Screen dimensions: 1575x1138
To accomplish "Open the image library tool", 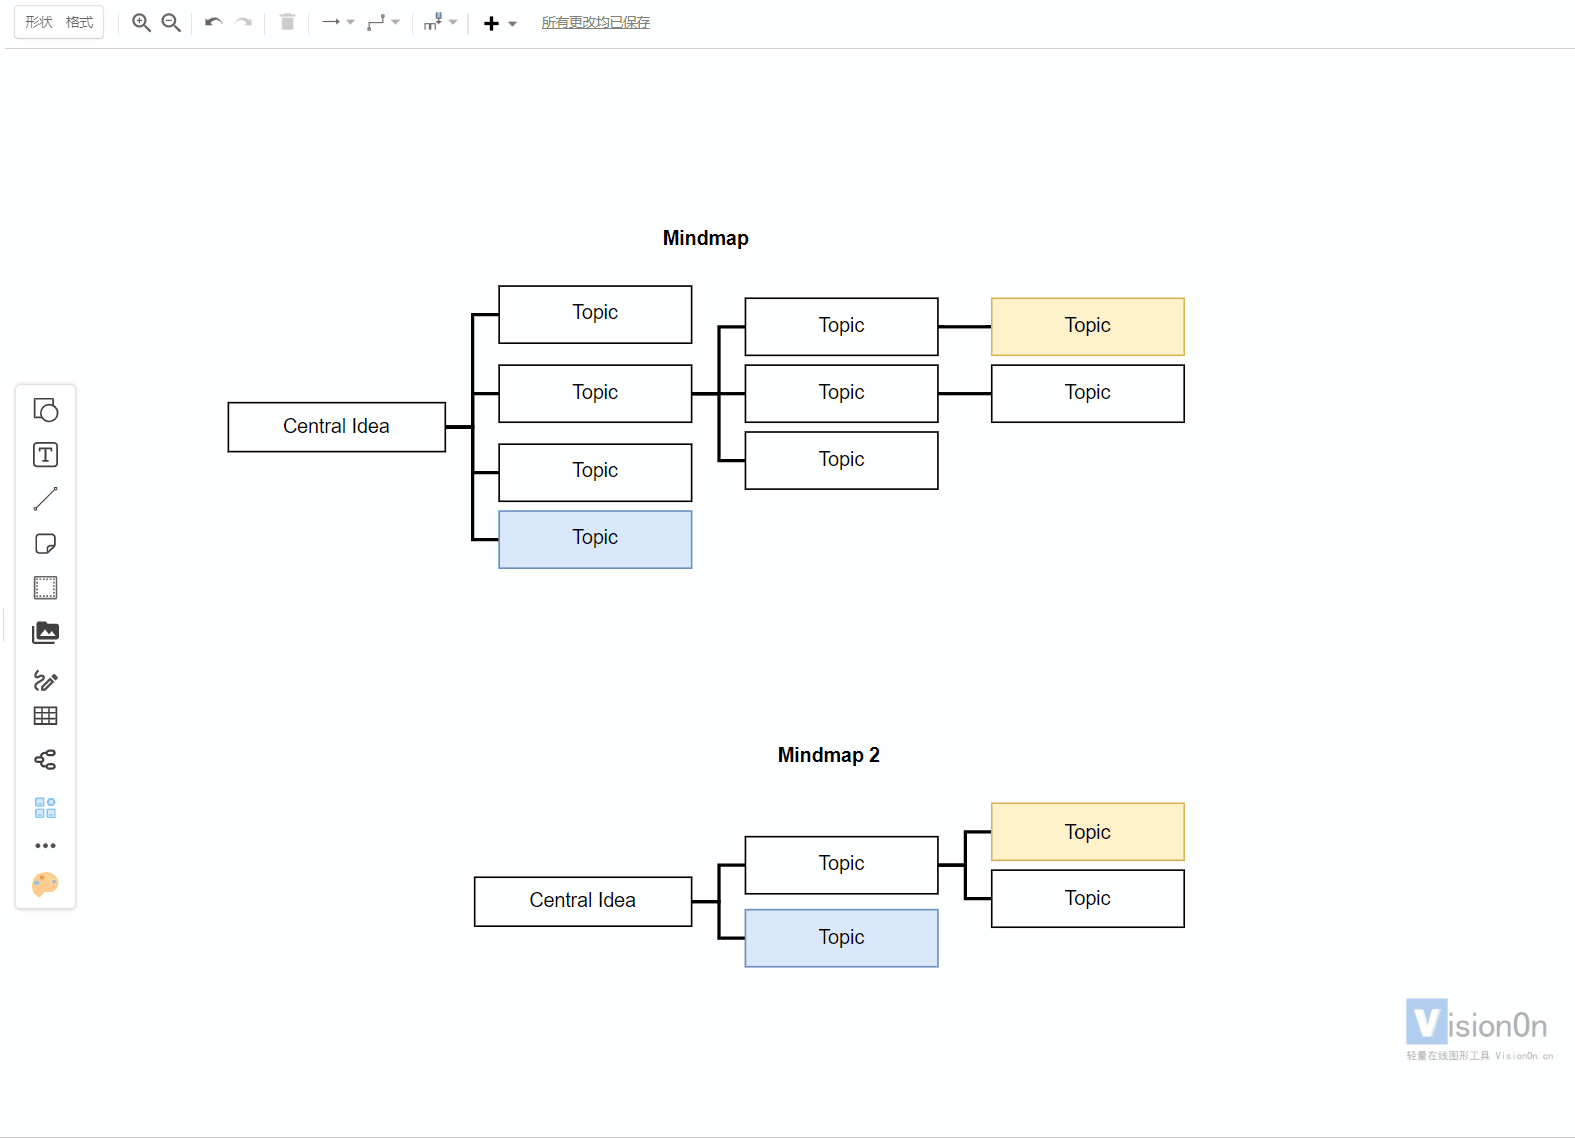I will [45, 632].
